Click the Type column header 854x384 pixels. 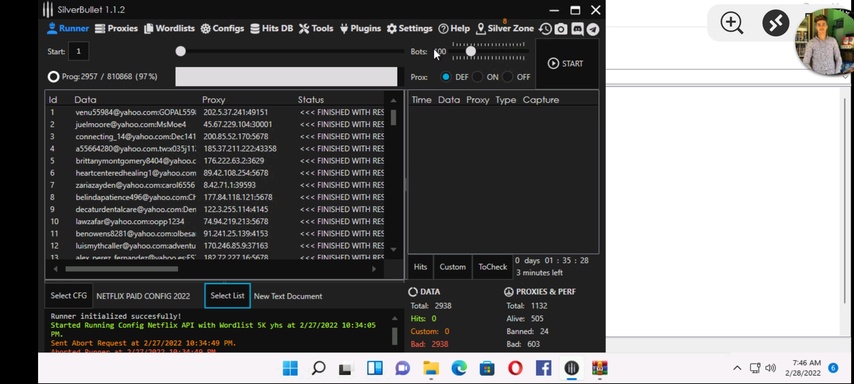505,100
